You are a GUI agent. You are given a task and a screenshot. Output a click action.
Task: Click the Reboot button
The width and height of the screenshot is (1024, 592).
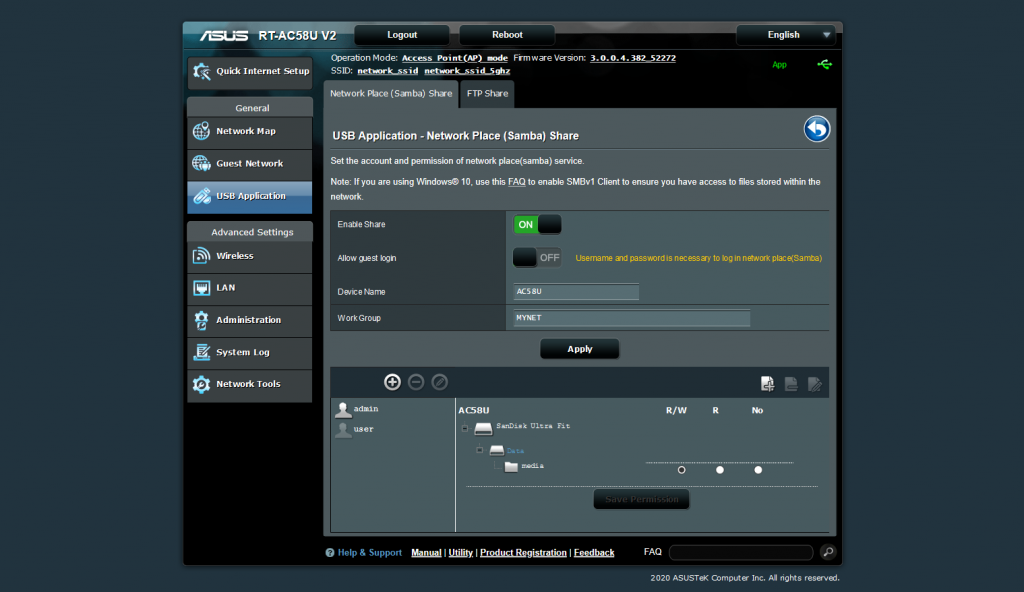507,35
